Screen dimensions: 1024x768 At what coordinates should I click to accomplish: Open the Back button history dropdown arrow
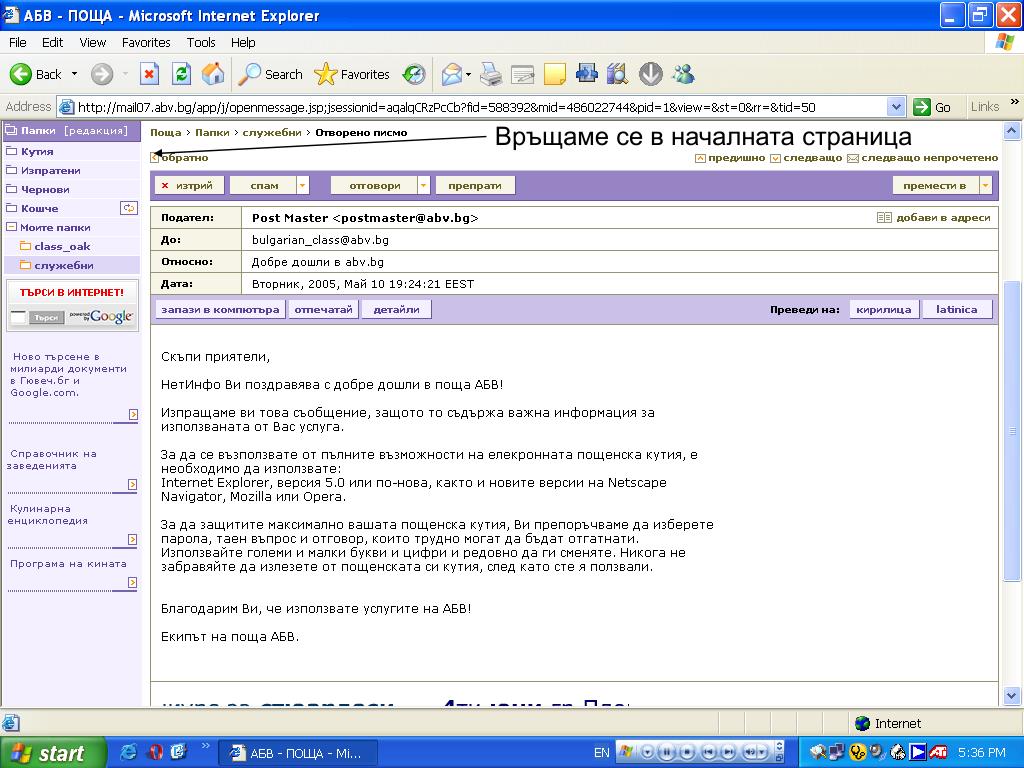point(74,74)
